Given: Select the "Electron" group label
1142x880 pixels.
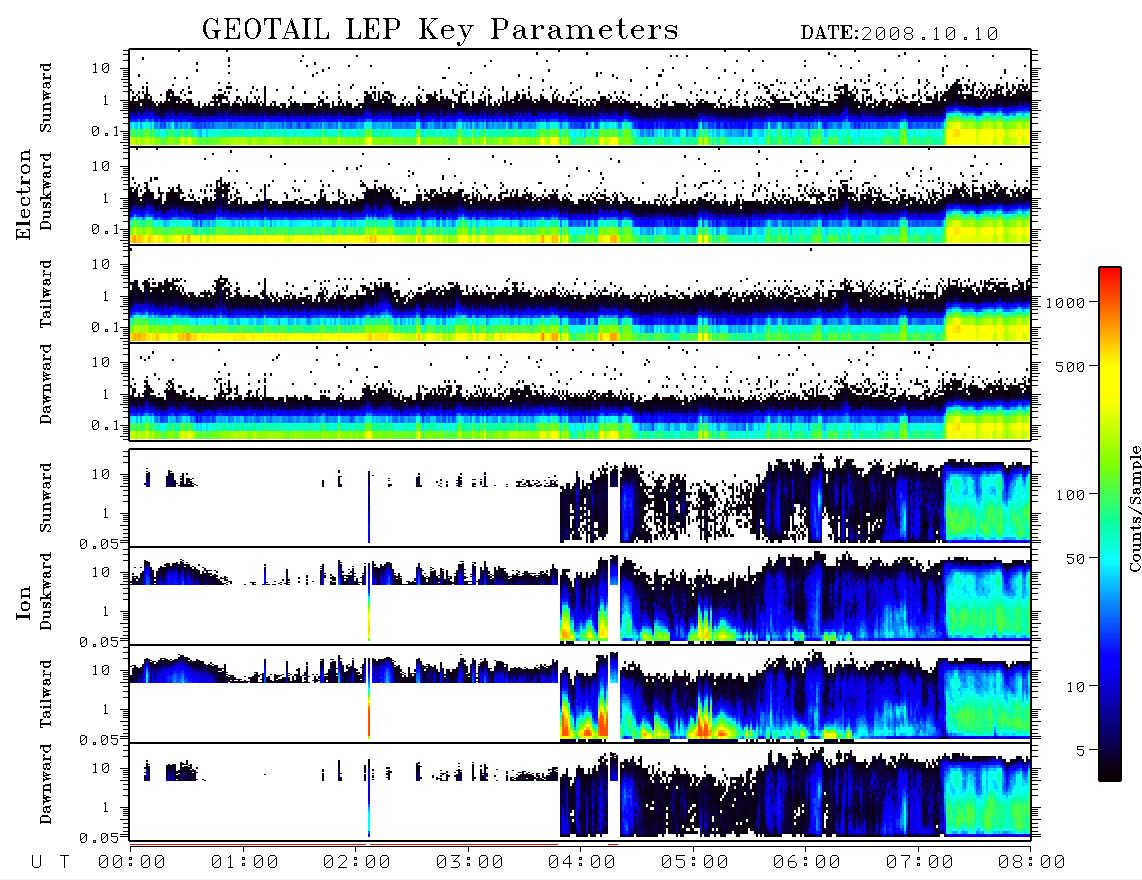Looking at the screenshot, I should 24,195.
